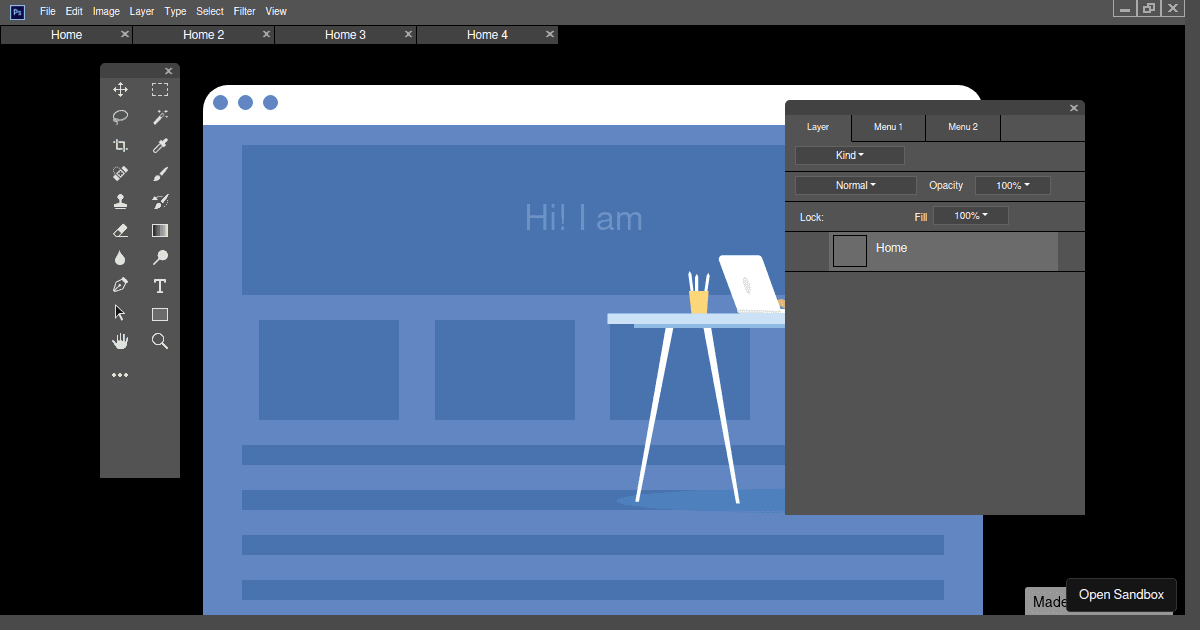Select the Home layer thumbnail
This screenshot has width=1200, height=630.
(849, 250)
